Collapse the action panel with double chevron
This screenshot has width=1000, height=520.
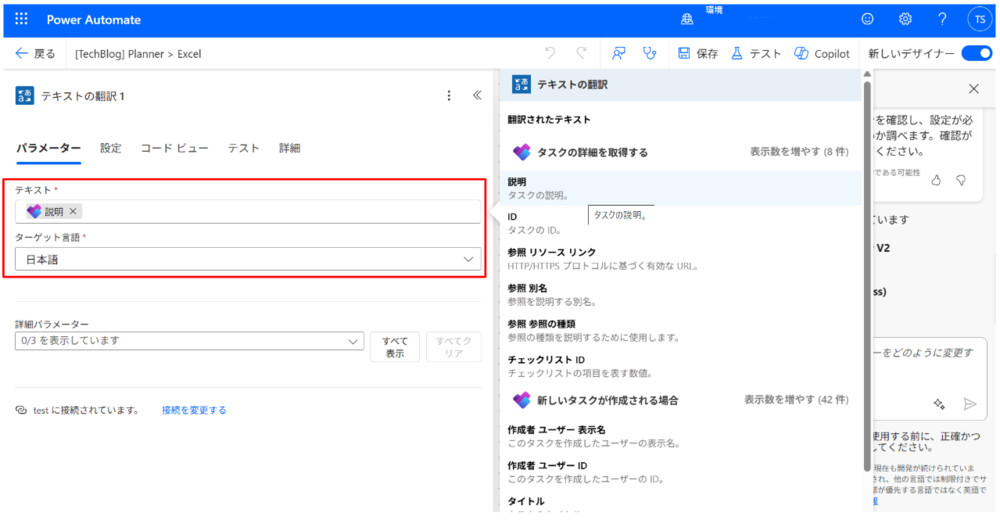click(477, 96)
